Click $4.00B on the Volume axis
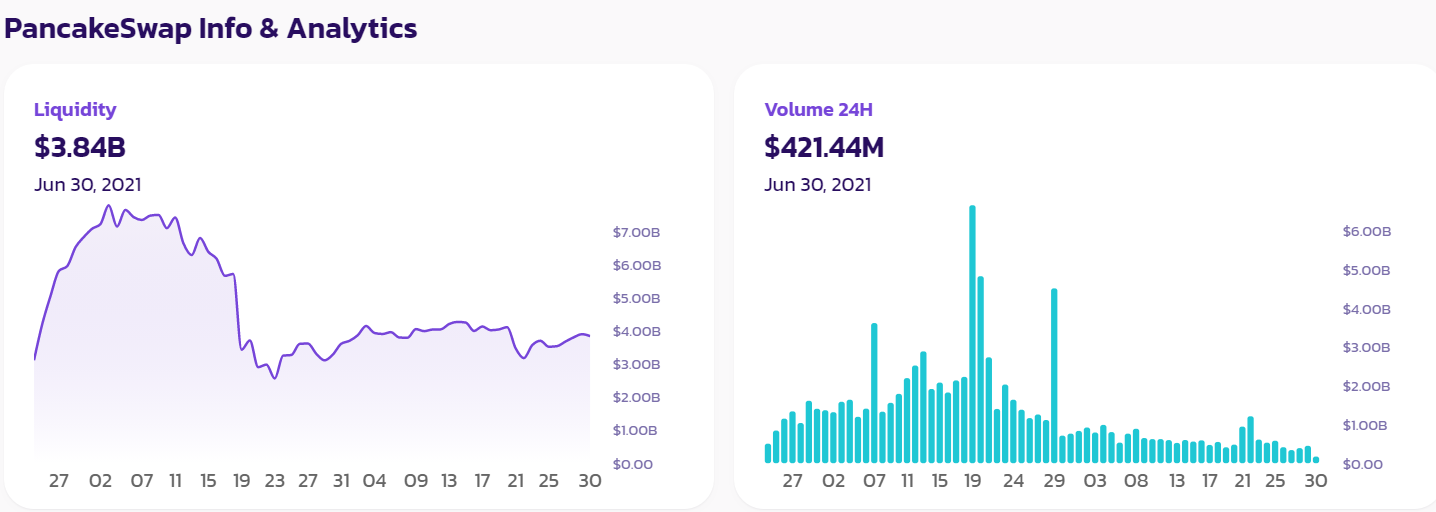Image resolution: width=1436 pixels, height=512 pixels. [1367, 309]
